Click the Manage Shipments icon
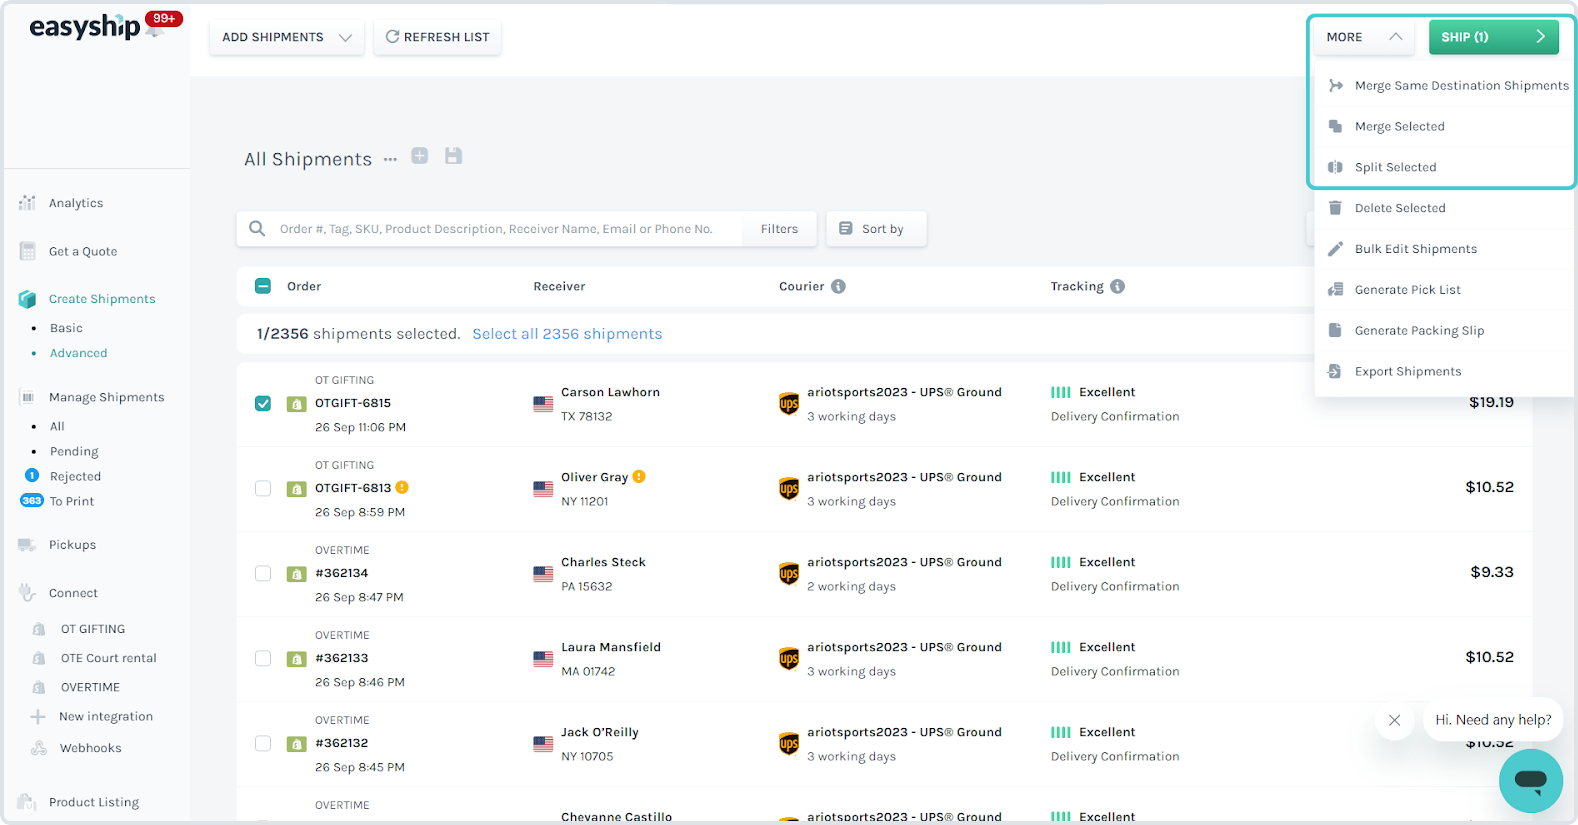Screen dimensions: 1578x825 tap(28, 397)
